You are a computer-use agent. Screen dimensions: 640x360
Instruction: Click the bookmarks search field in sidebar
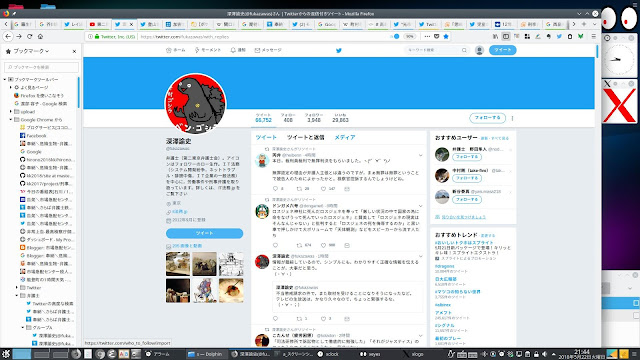click(41, 67)
